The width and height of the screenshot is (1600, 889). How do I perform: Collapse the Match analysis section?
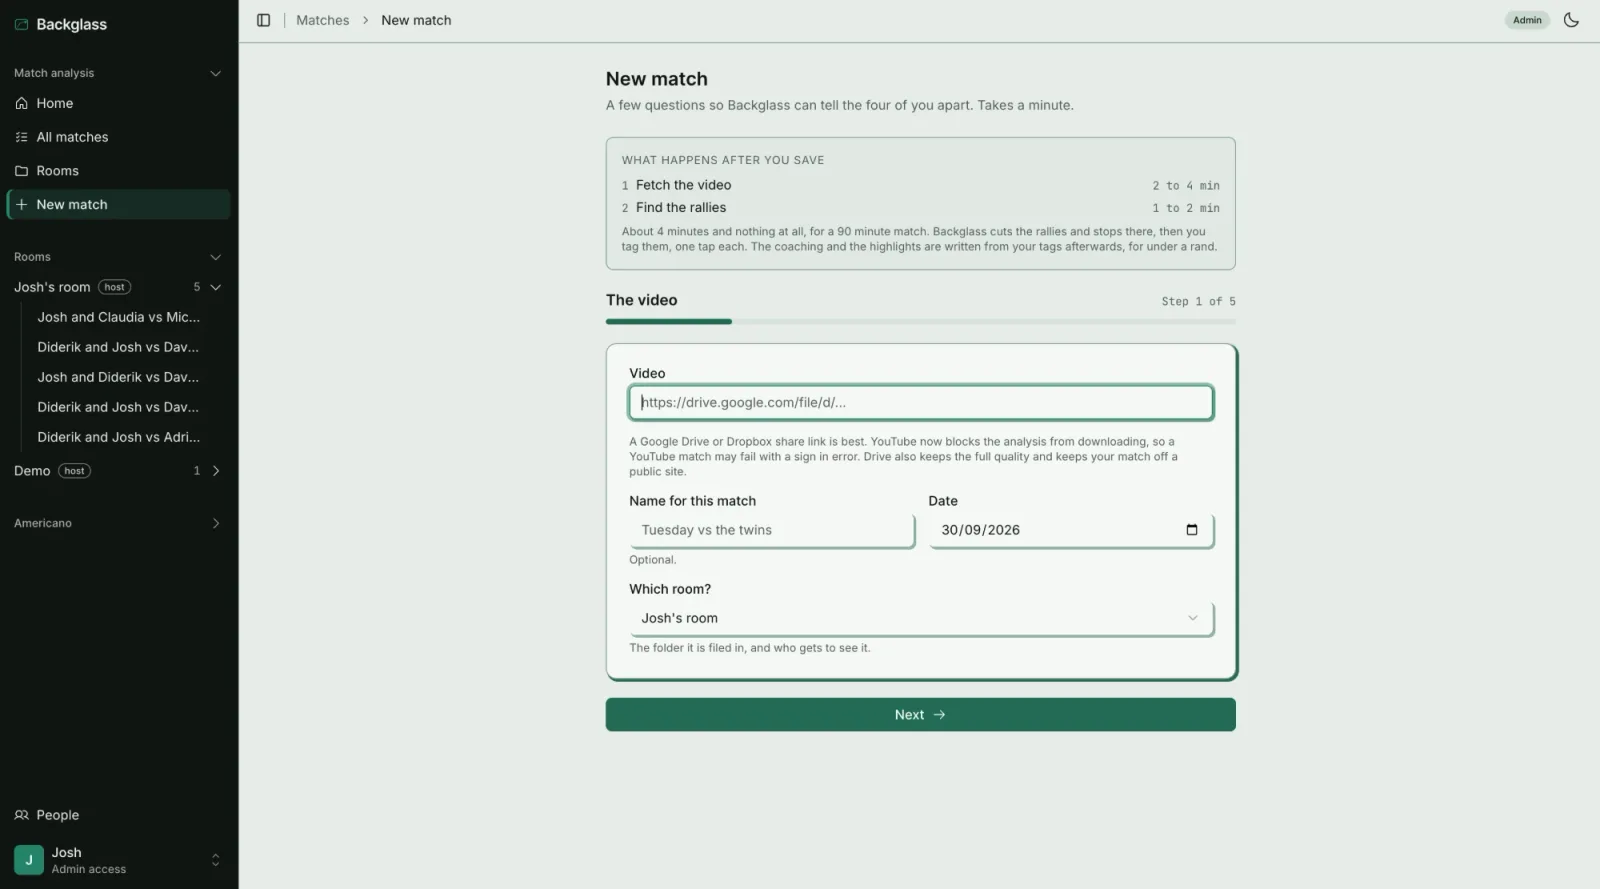coord(215,73)
